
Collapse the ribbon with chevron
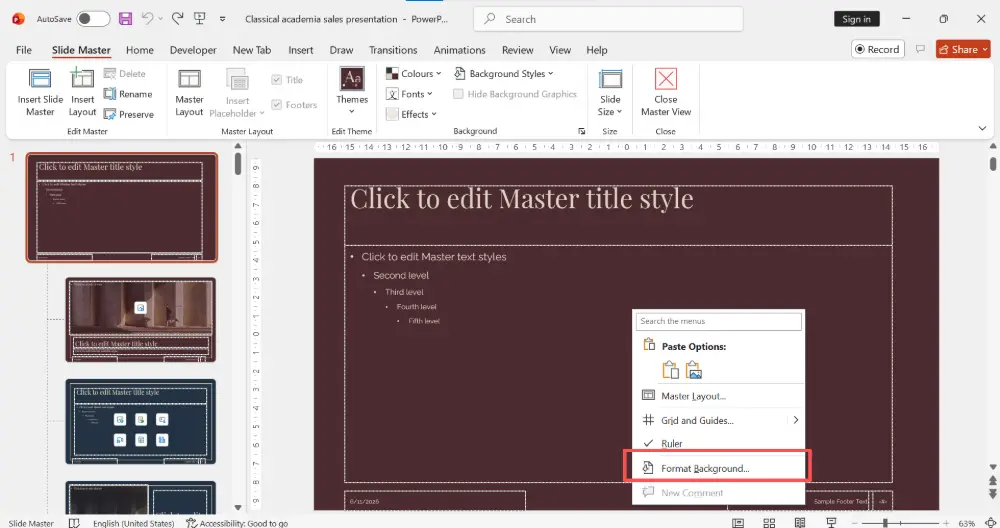[x=982, y=128]
